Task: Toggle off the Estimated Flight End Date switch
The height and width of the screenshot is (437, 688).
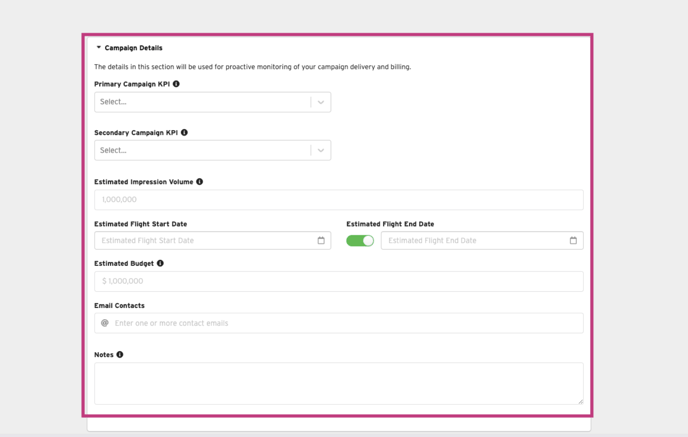Action: 360,241
